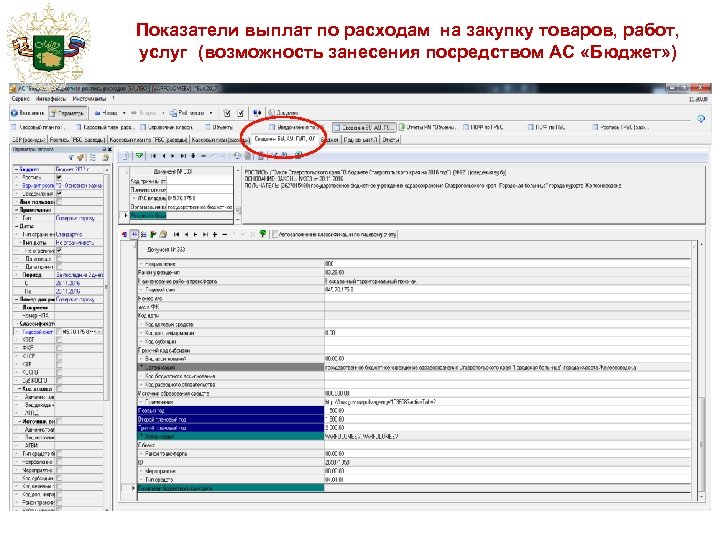The image size is (720, 540).
Task: Go to previous record in upper grid toolbar
Action: coord(163,156)
